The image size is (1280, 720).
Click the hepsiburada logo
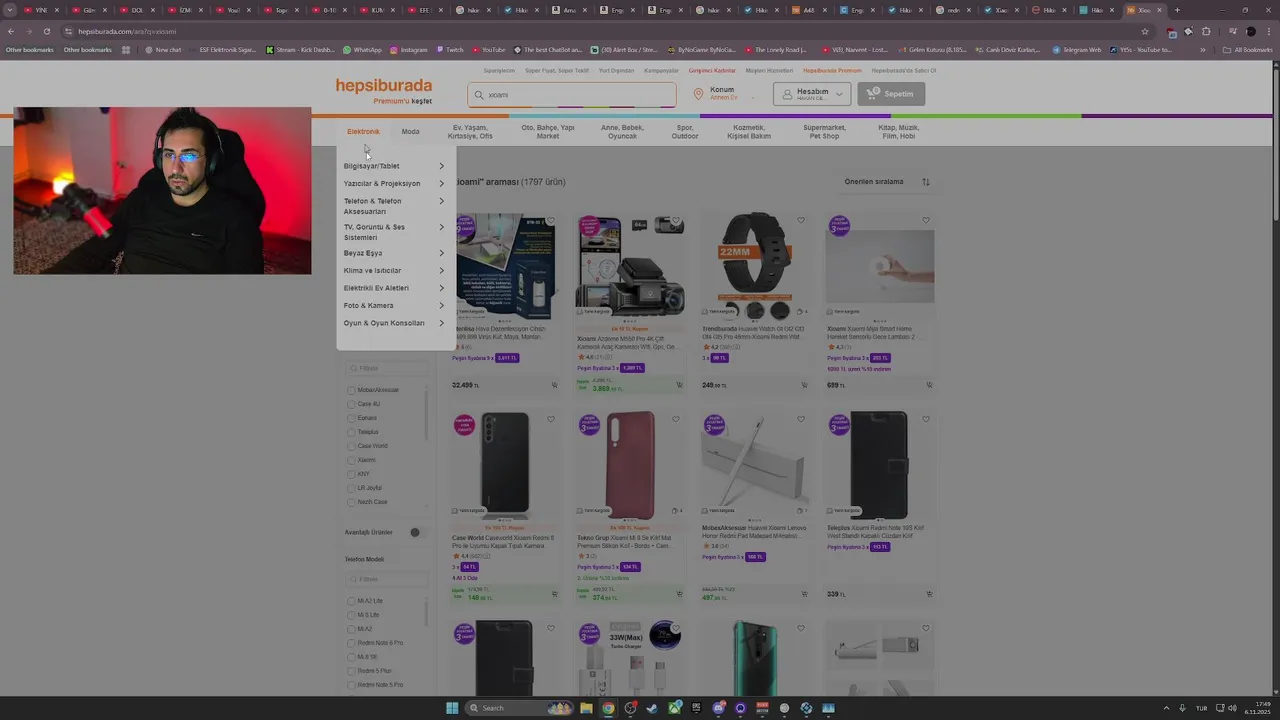pyautogui.click(x=384, y=86)
